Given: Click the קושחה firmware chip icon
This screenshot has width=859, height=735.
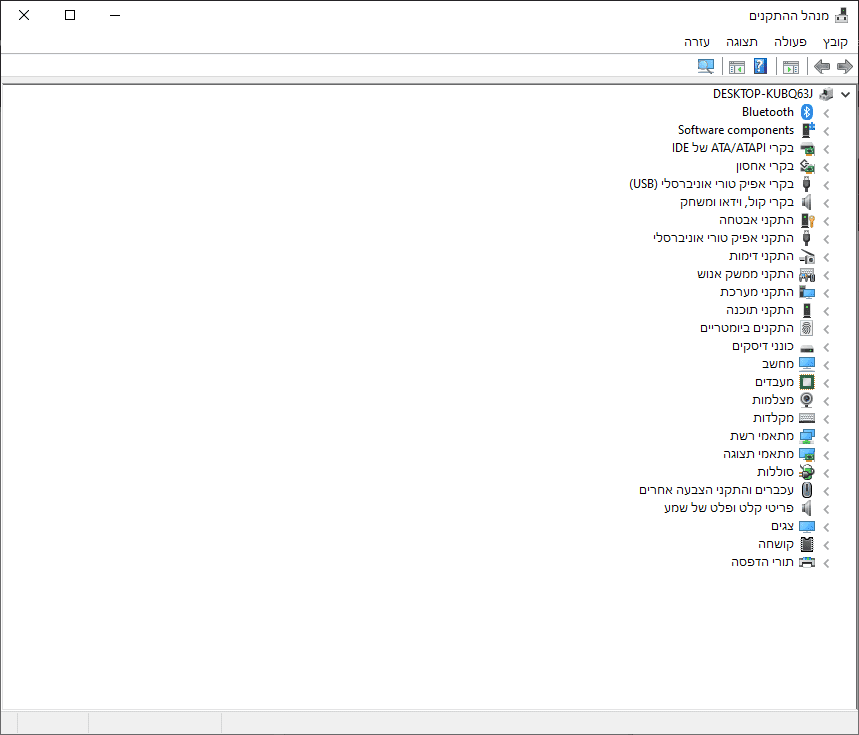Looking at the screenshot, I should (x=807, y=544).
